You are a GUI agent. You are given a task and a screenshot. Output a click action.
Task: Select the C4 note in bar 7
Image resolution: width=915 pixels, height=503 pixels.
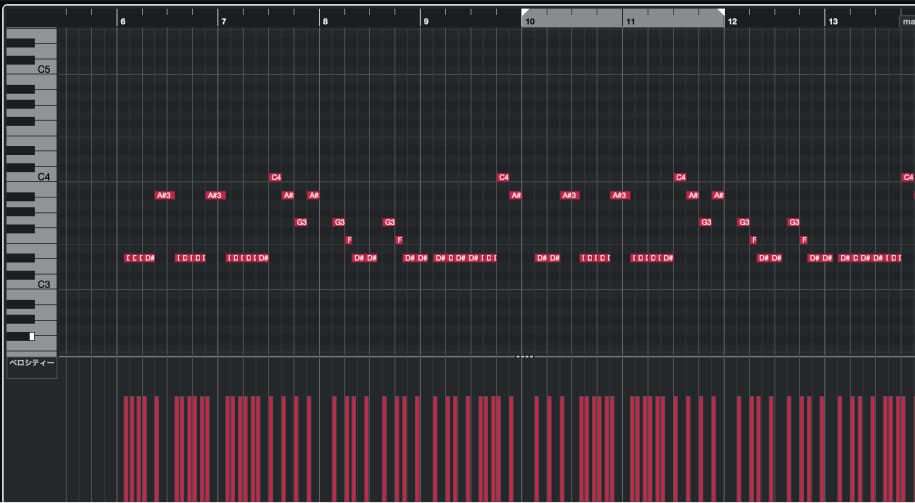(x=276, y=177)
